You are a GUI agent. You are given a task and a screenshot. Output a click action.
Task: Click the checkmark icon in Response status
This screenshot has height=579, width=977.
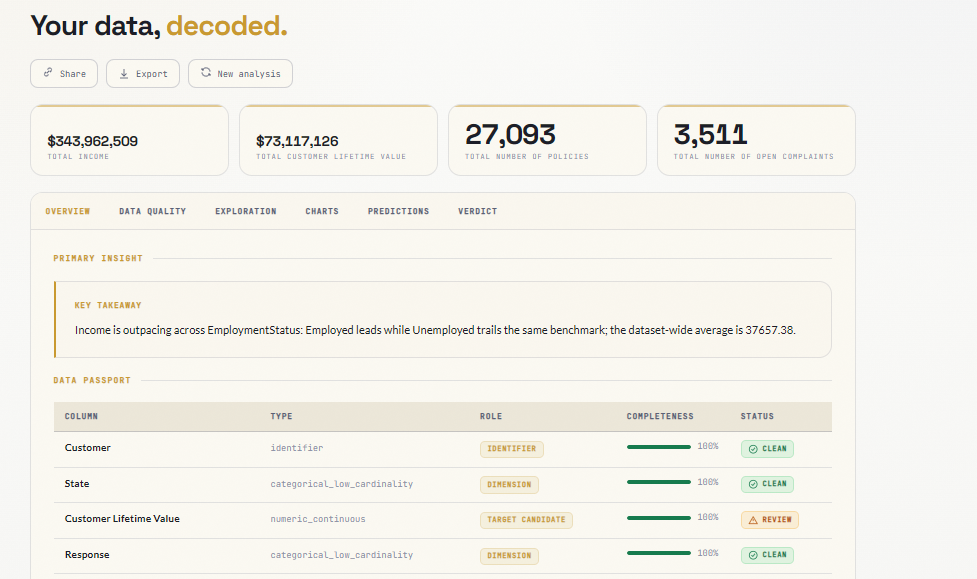[x=753, y=555]
